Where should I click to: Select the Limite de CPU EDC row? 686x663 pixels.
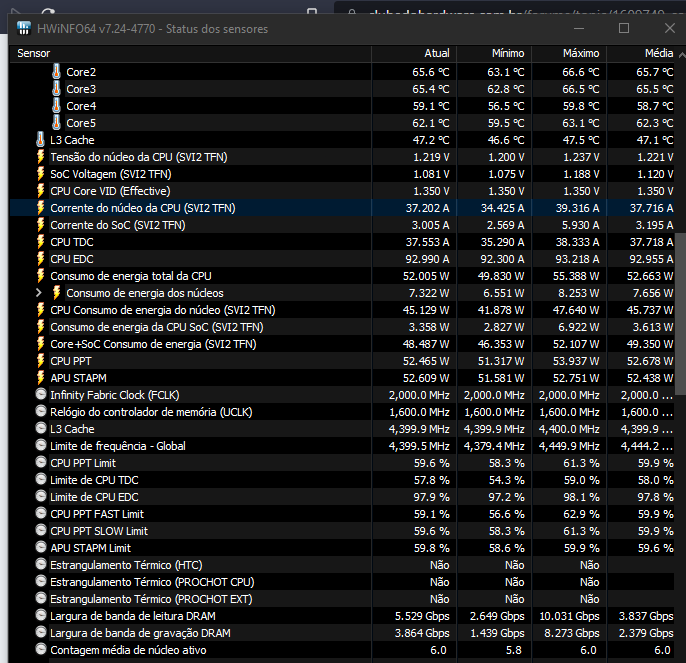(343, 497)
